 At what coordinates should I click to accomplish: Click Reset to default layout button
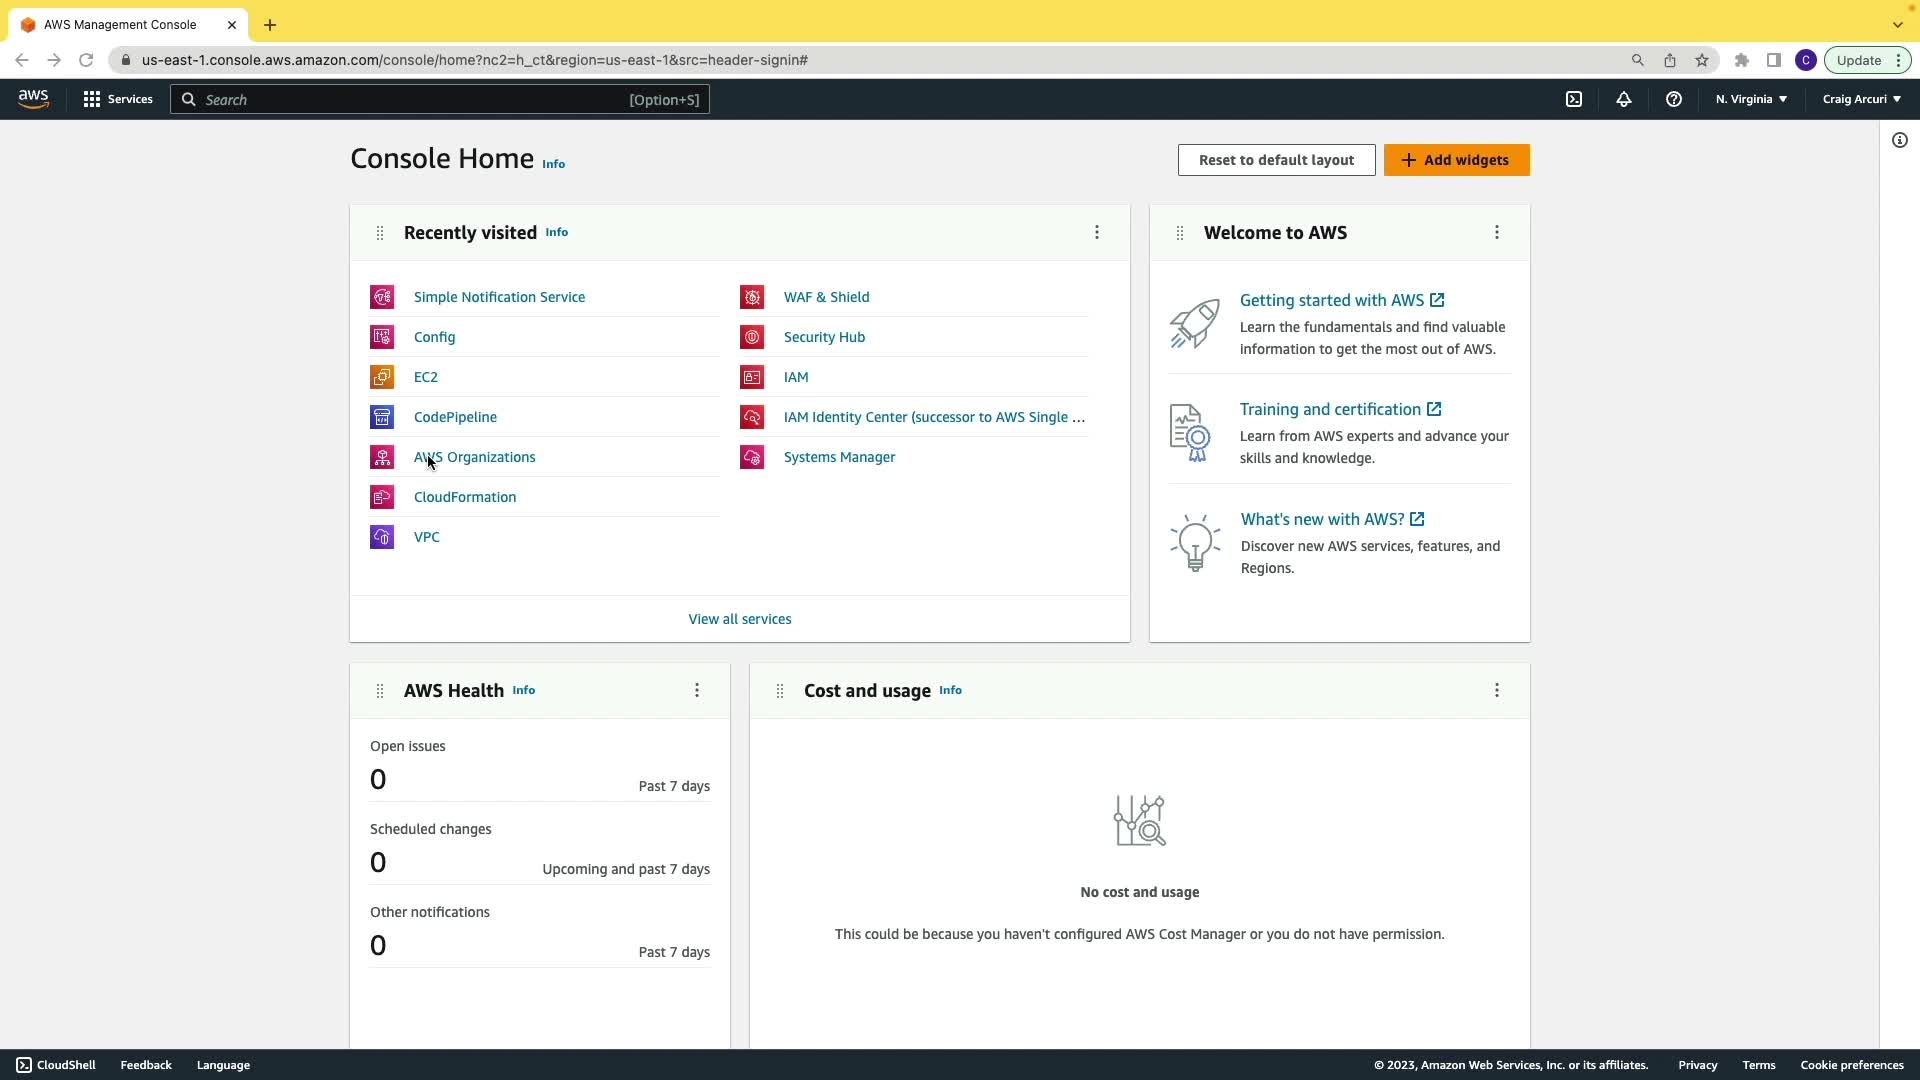[1276, 160]
